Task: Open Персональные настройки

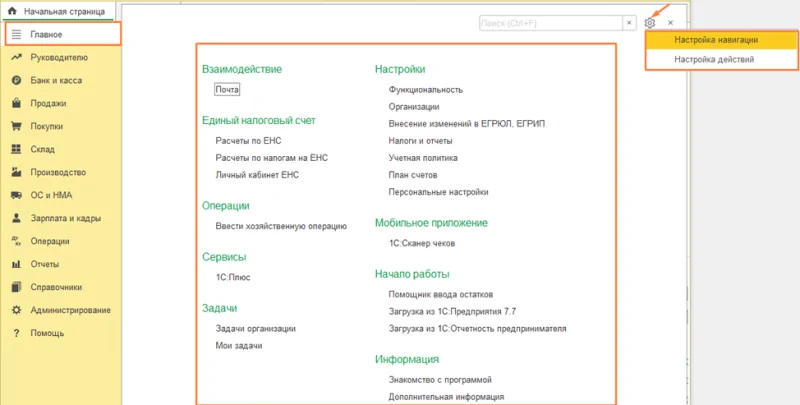Action: pos(439,192)
